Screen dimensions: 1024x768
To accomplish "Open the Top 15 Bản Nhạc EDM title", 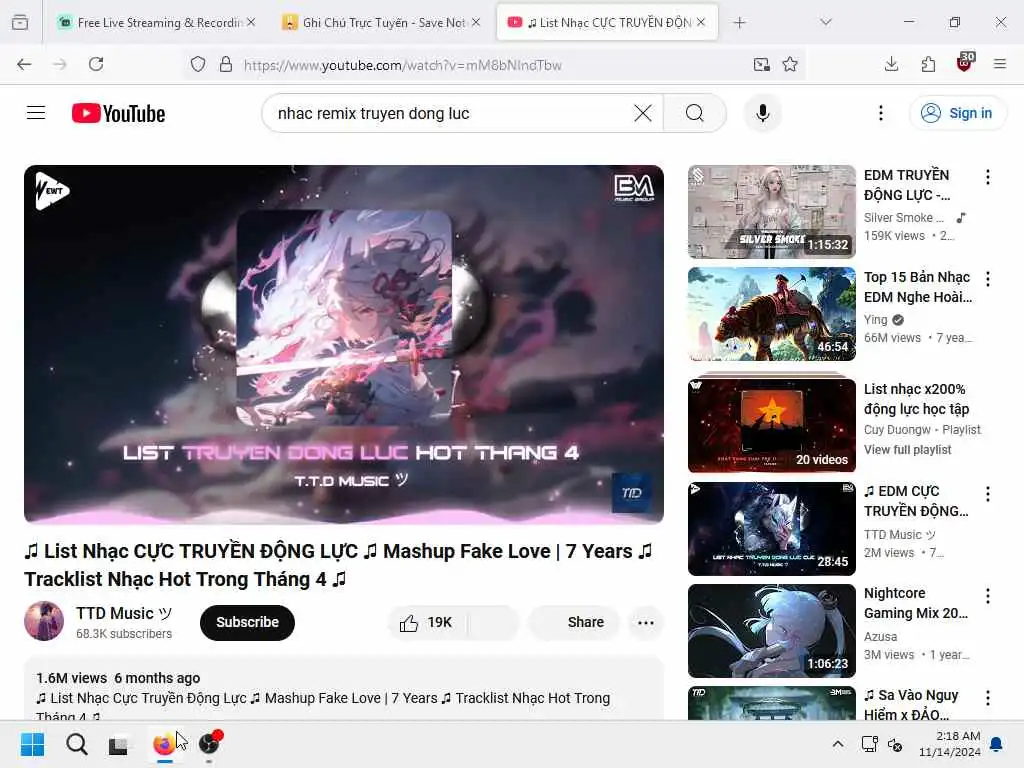I will click(918, 287).
